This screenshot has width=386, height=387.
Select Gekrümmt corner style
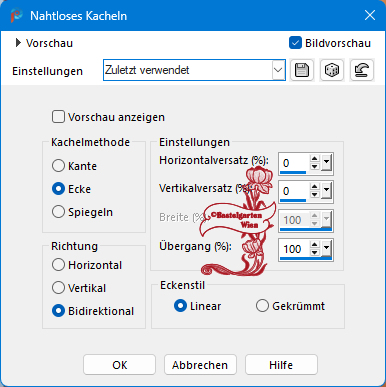click(262, 306)
